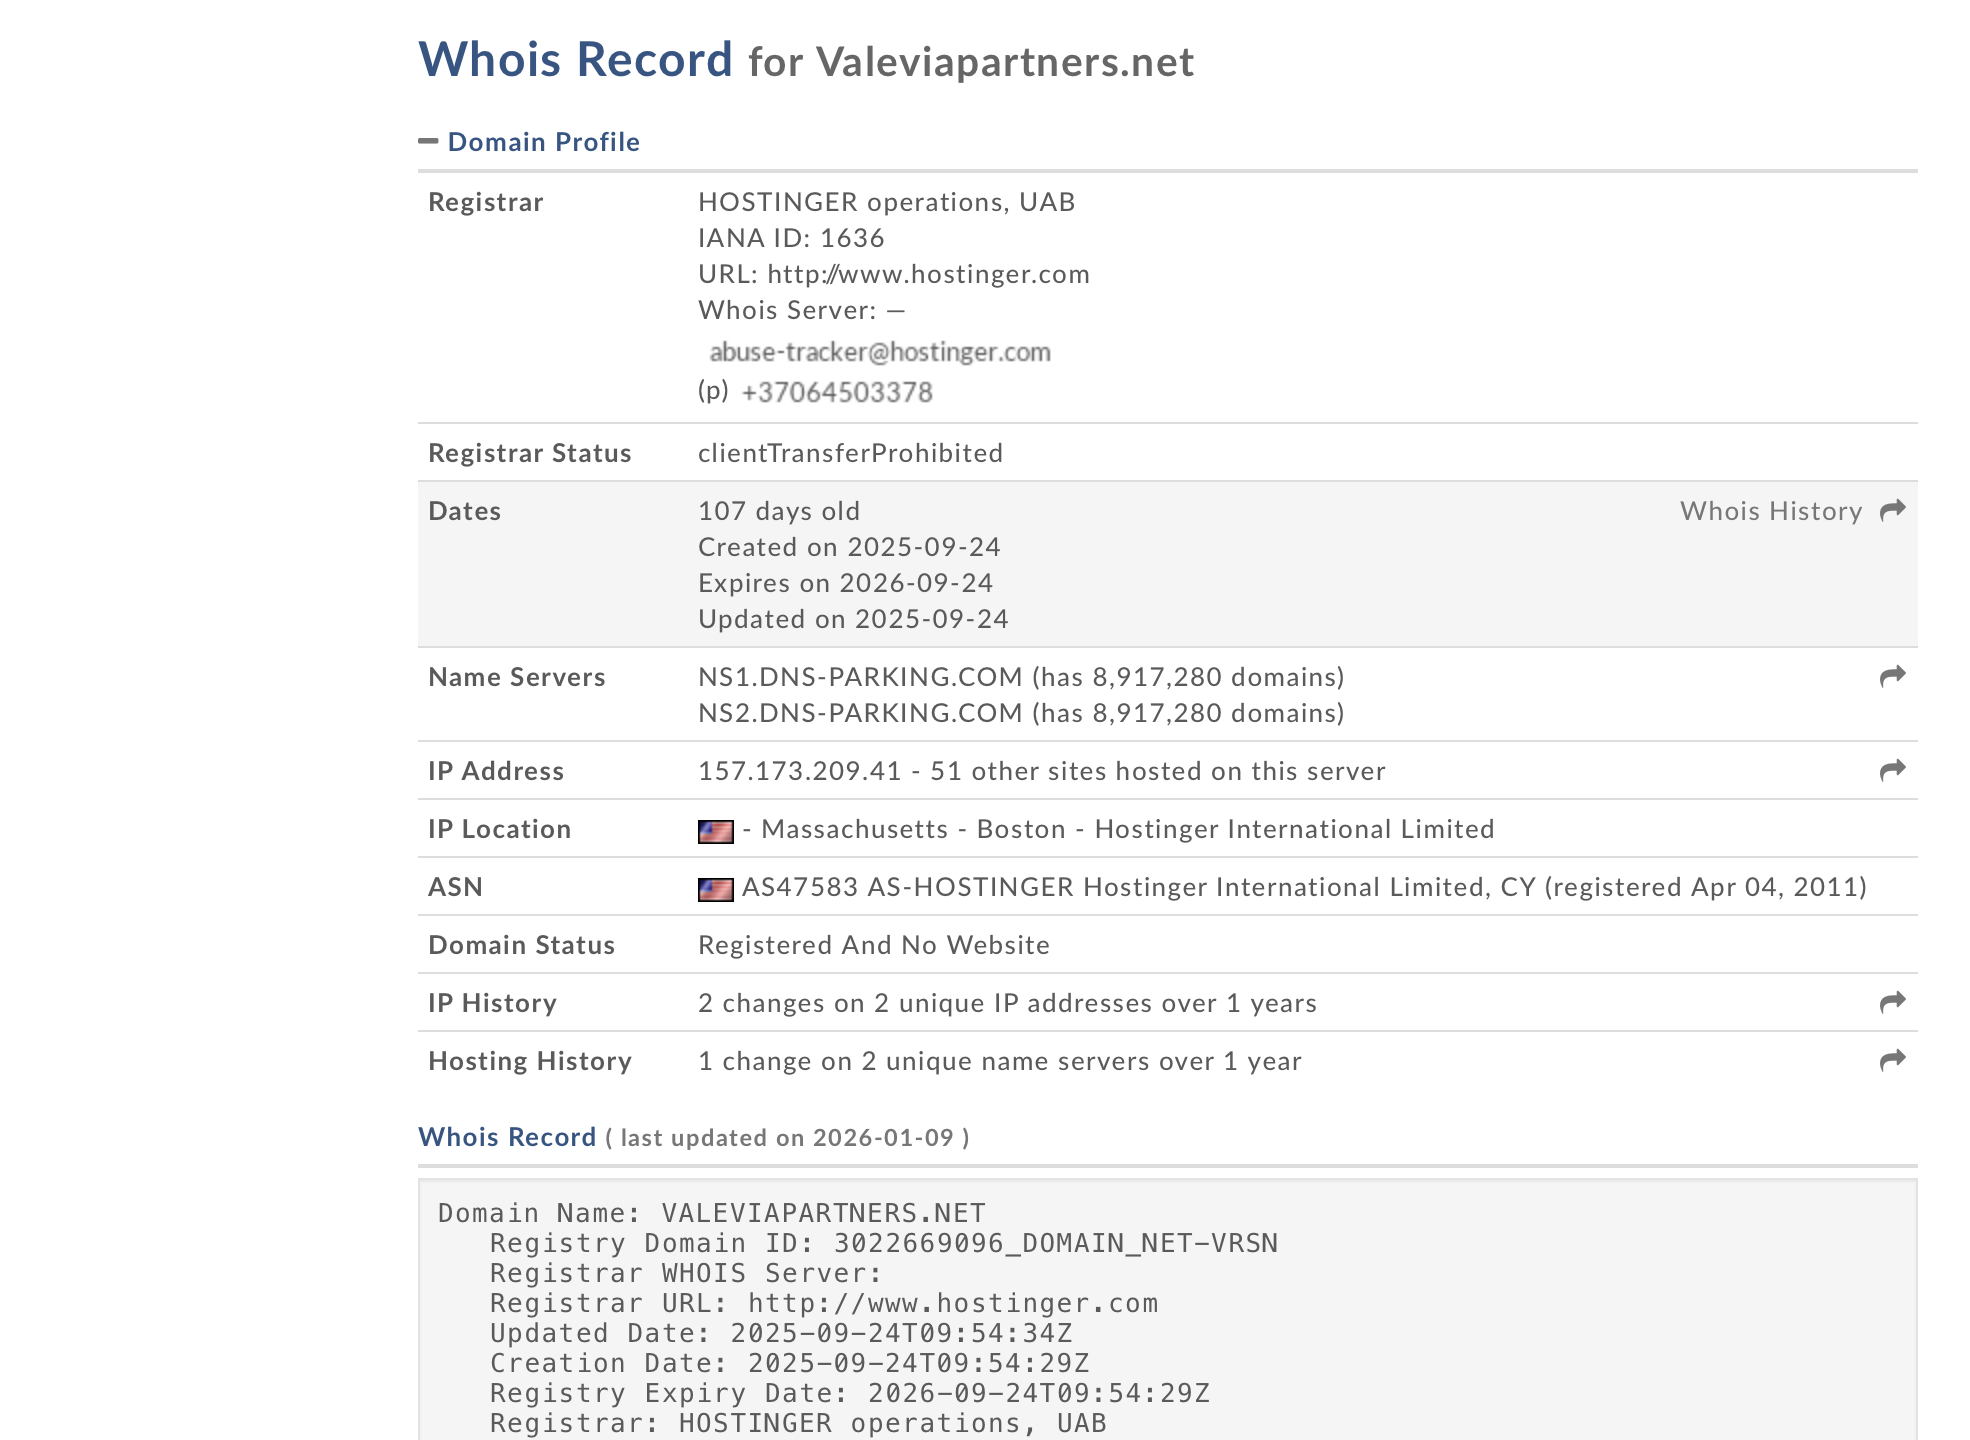Click the Hosting History row arrow icon

[x=1892, y=1061]
